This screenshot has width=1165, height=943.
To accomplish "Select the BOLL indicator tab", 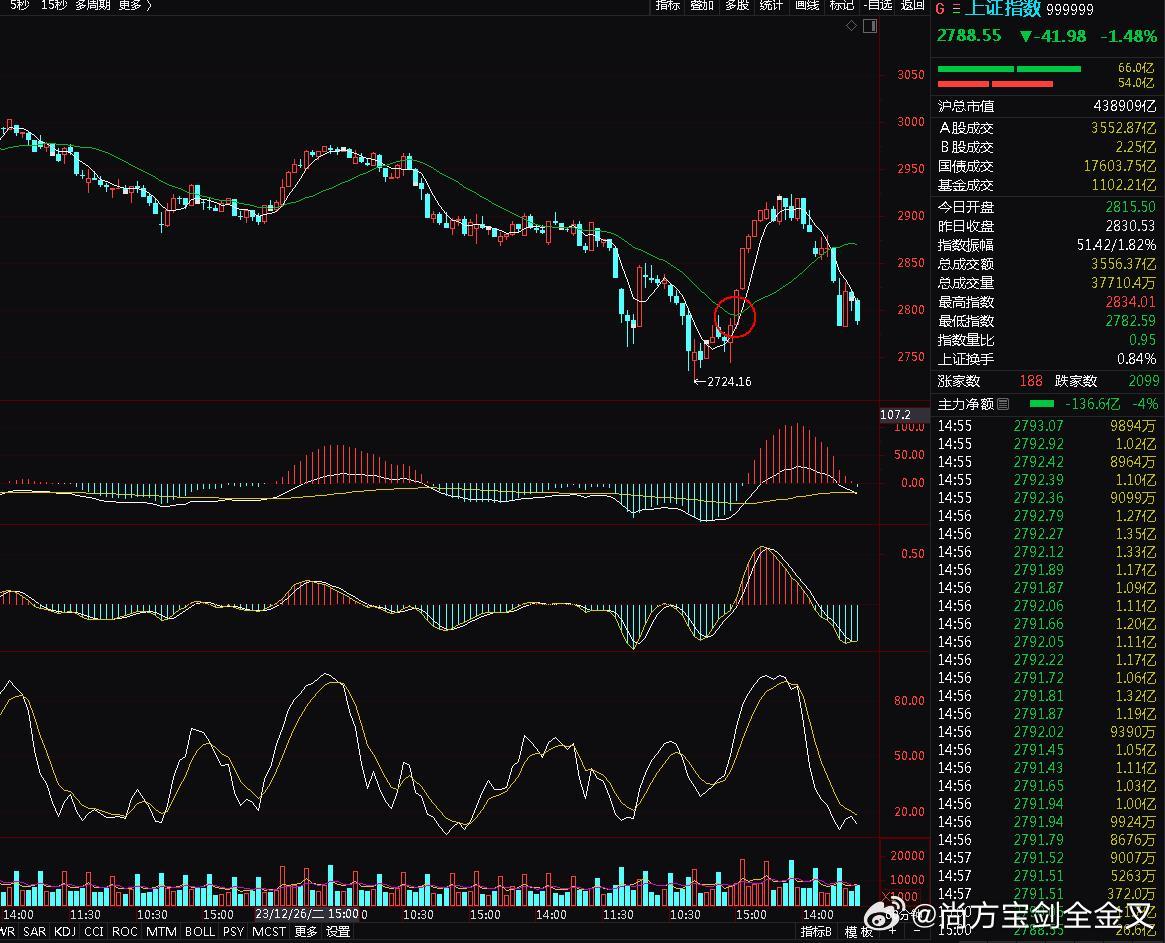I will [x=199, y=932].
